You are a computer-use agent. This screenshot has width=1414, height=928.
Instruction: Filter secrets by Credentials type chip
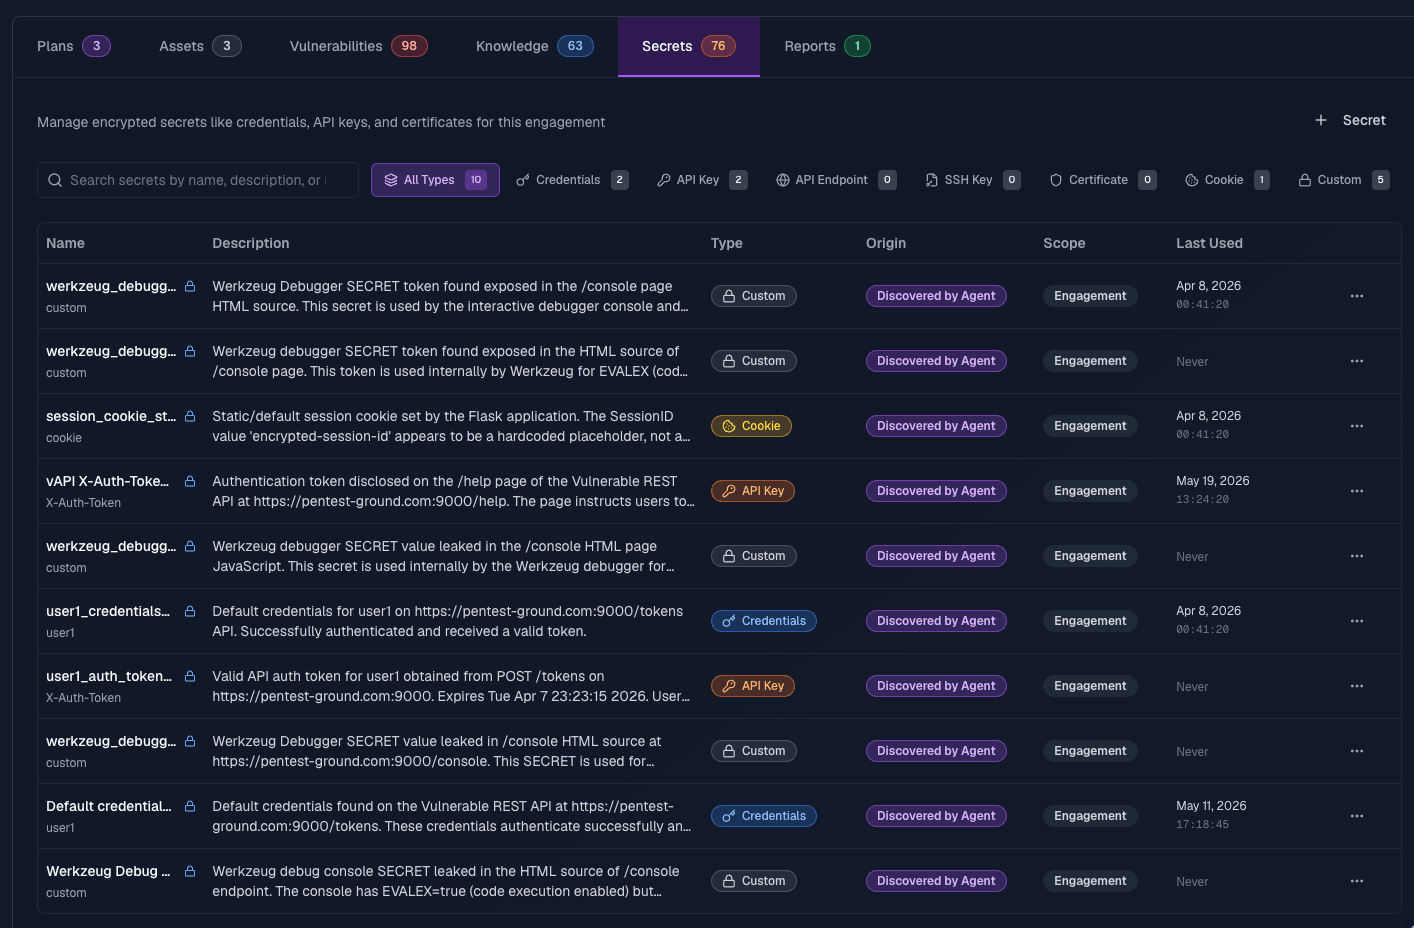[x=572, y=180]
